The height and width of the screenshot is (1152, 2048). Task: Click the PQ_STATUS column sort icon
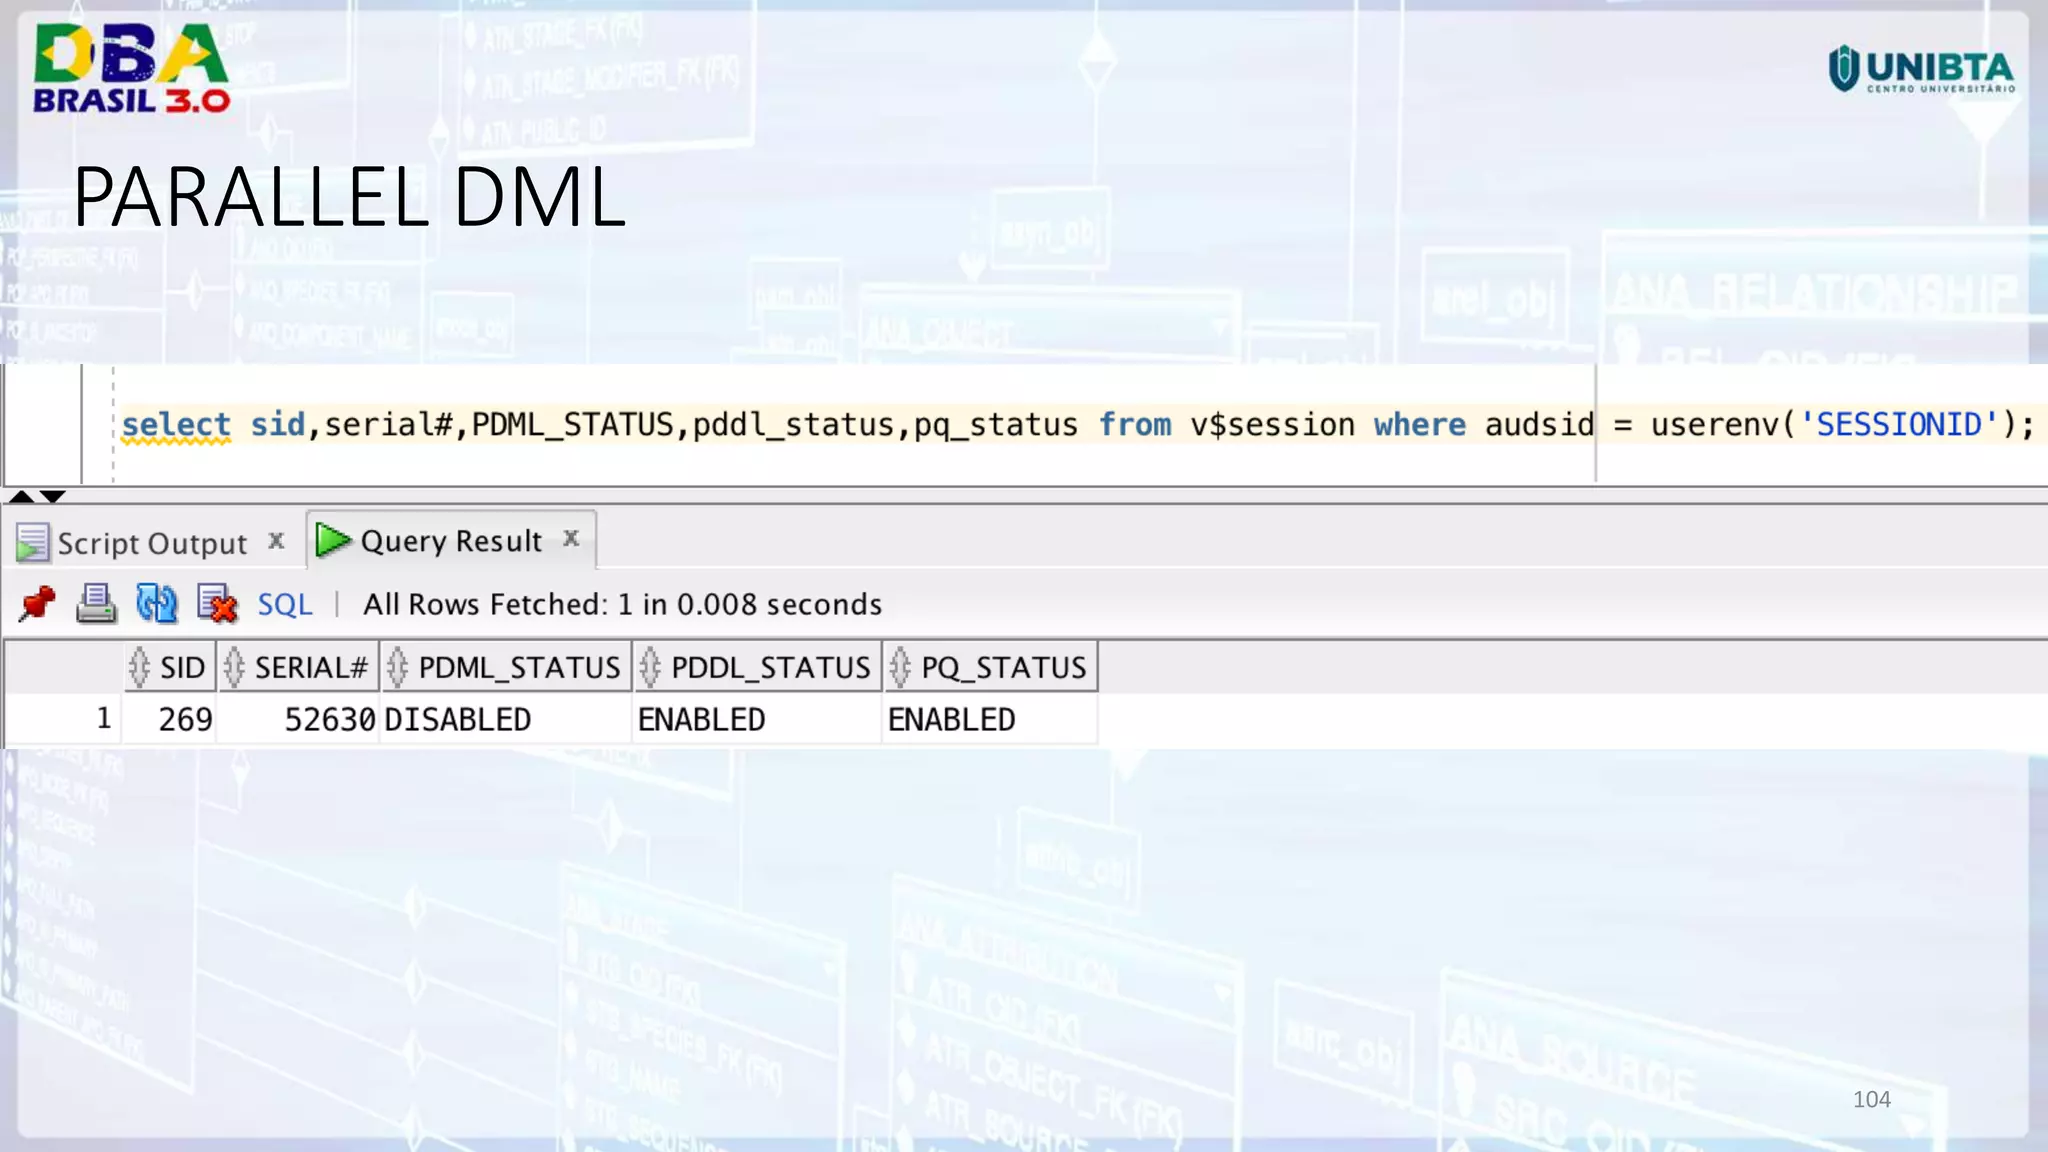(900, 667)
